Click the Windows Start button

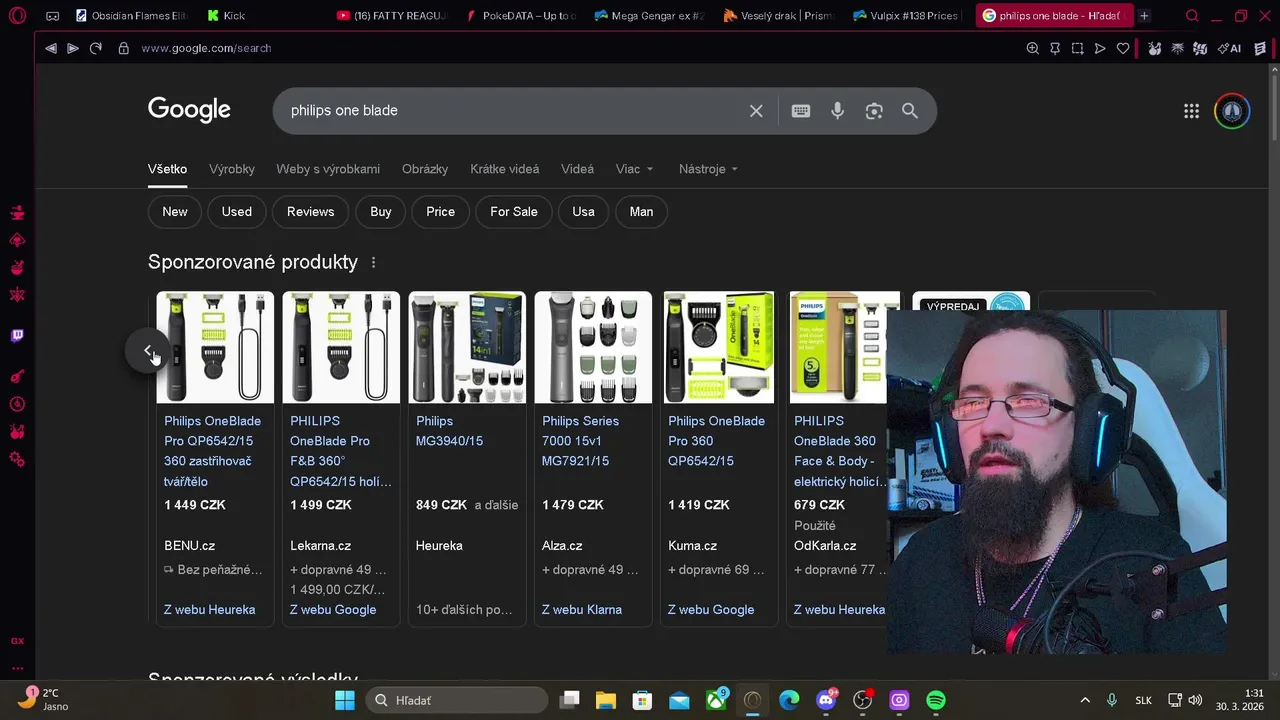(x=345, y=700)
